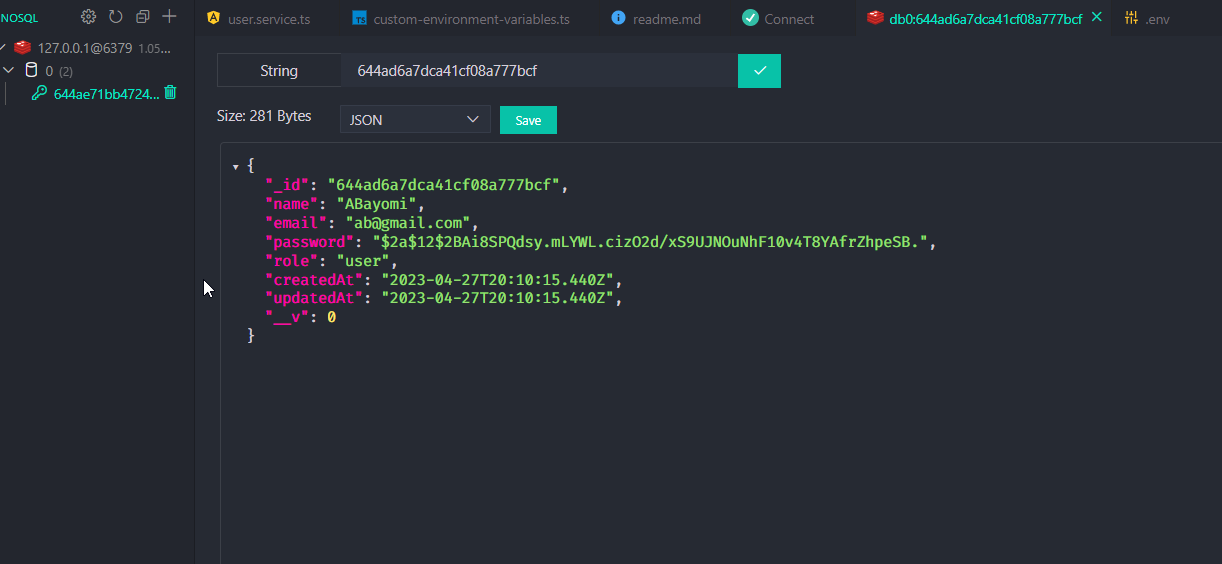Save the key value

pos(528,120)
